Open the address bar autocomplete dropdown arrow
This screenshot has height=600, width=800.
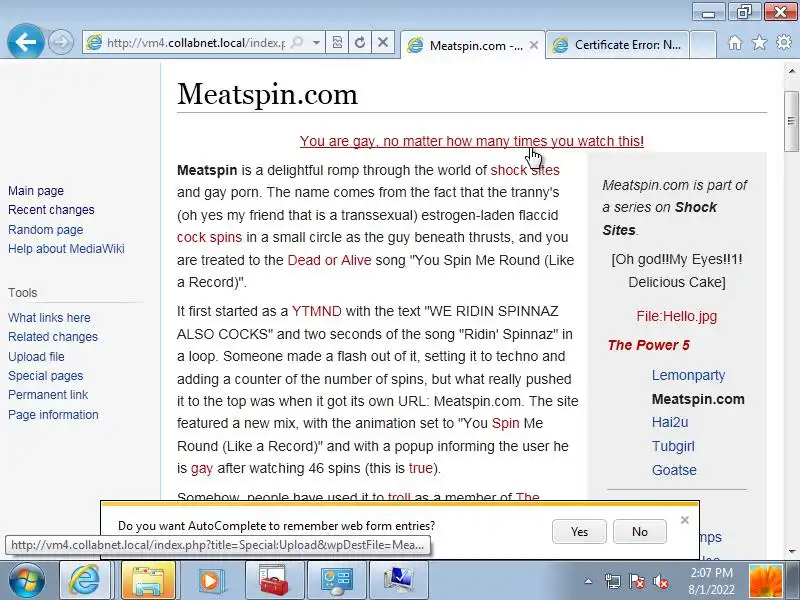316,42
